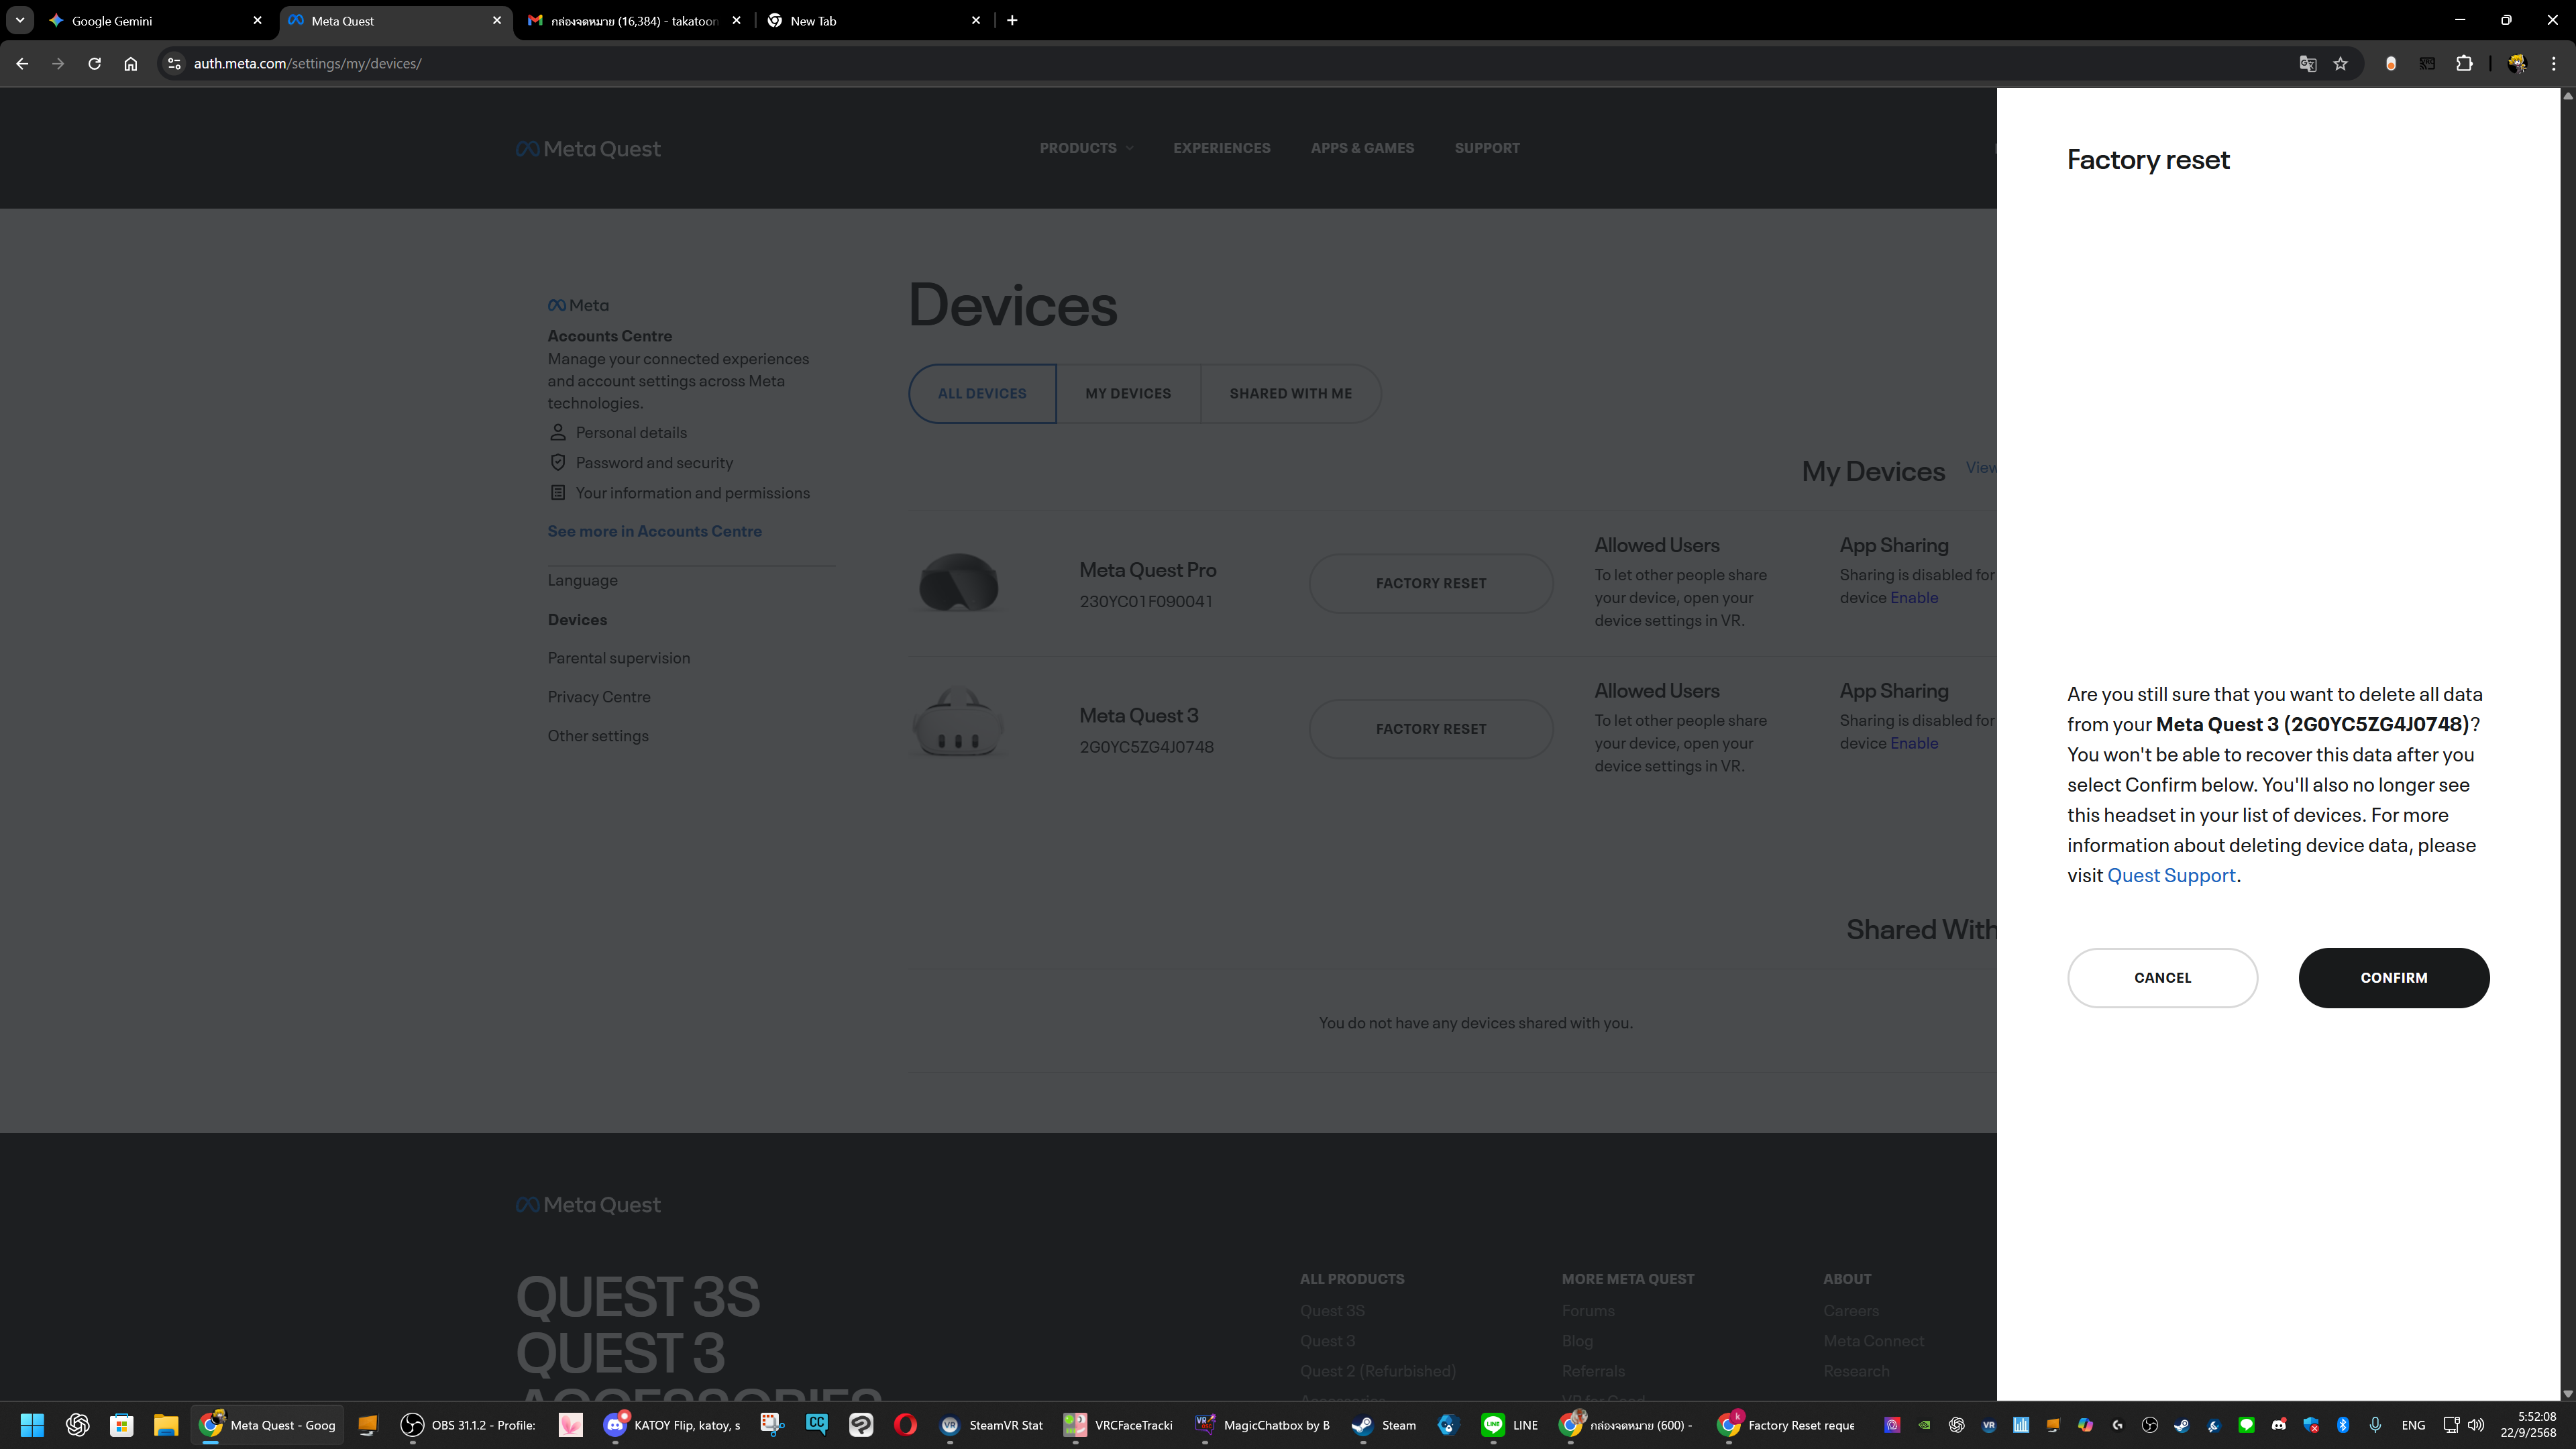Bookmark this page with the star
The height and width of the screenshot is (1449, 2576).
point(2340,63)
